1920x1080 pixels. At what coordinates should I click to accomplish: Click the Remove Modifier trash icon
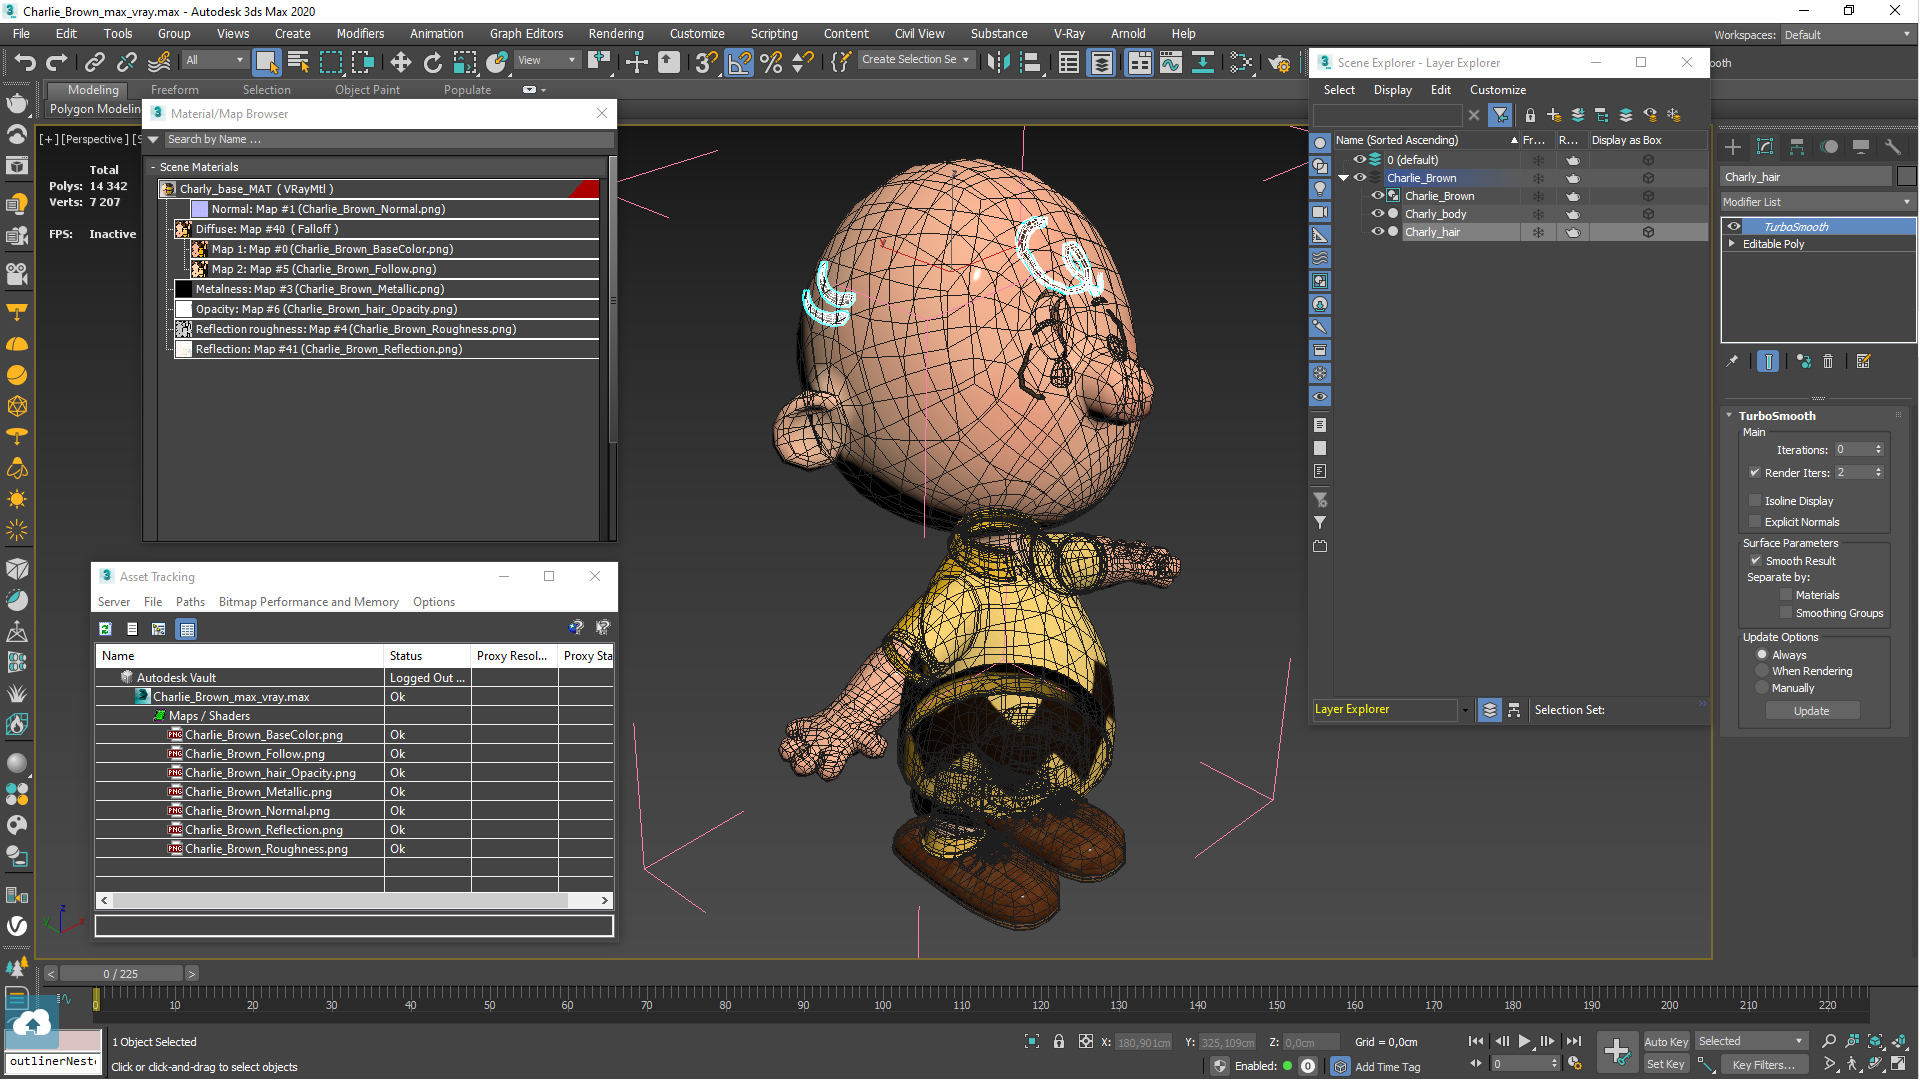1828,362
